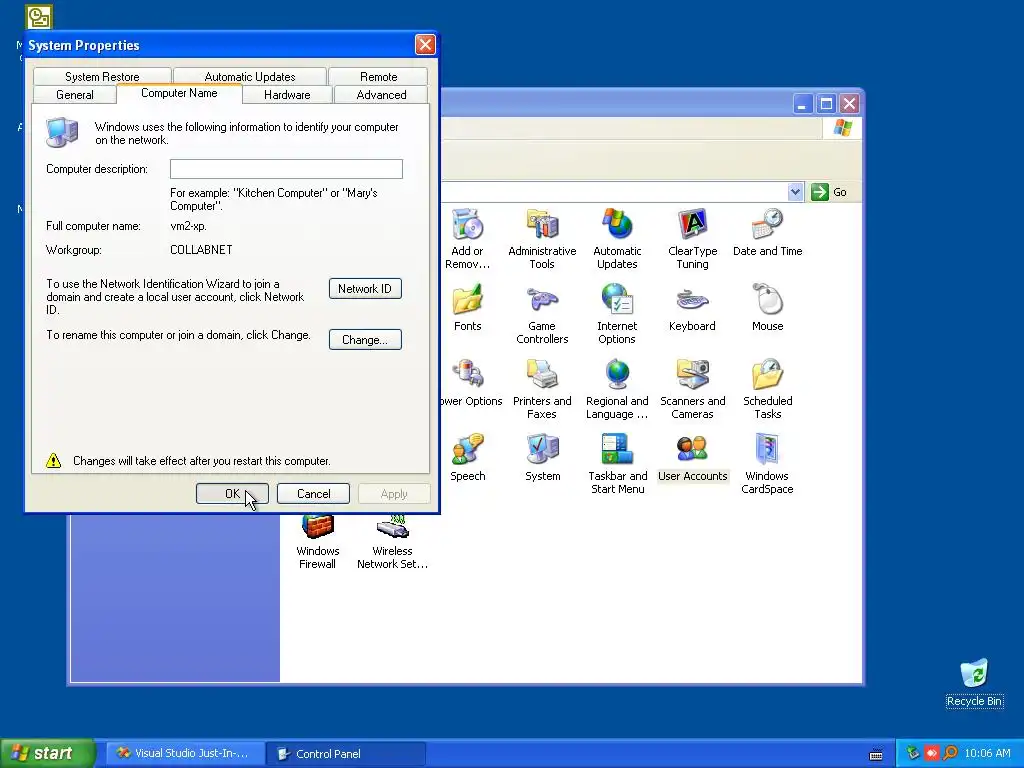The width and height of the screenshot is (1024, 768).
Task: Minimize the Control Panel window
Action: (803, 103)
